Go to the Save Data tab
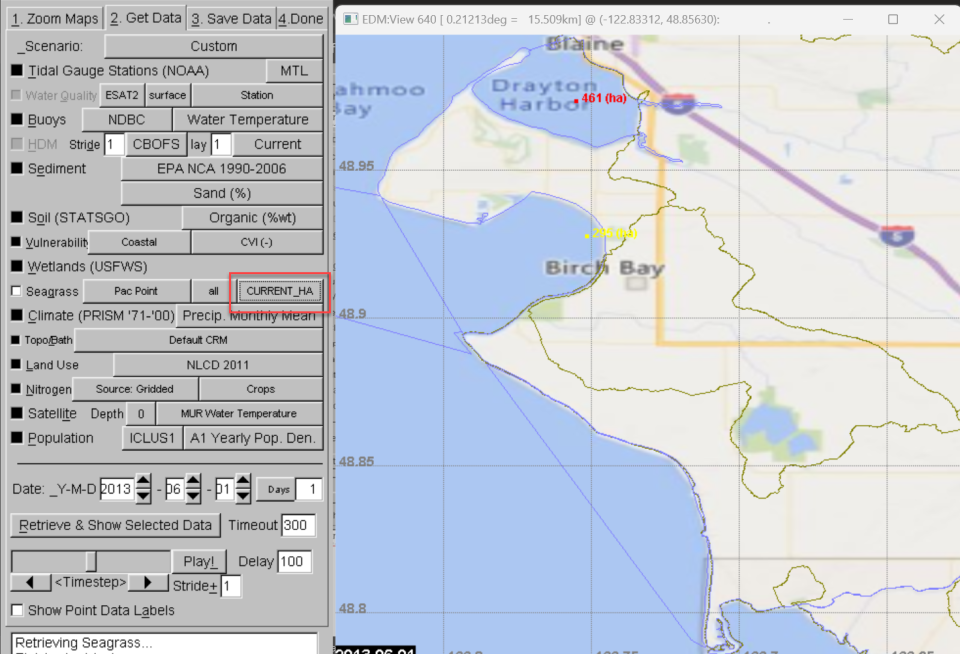Screen dimensions: 960x654 [x=231, y=18]
